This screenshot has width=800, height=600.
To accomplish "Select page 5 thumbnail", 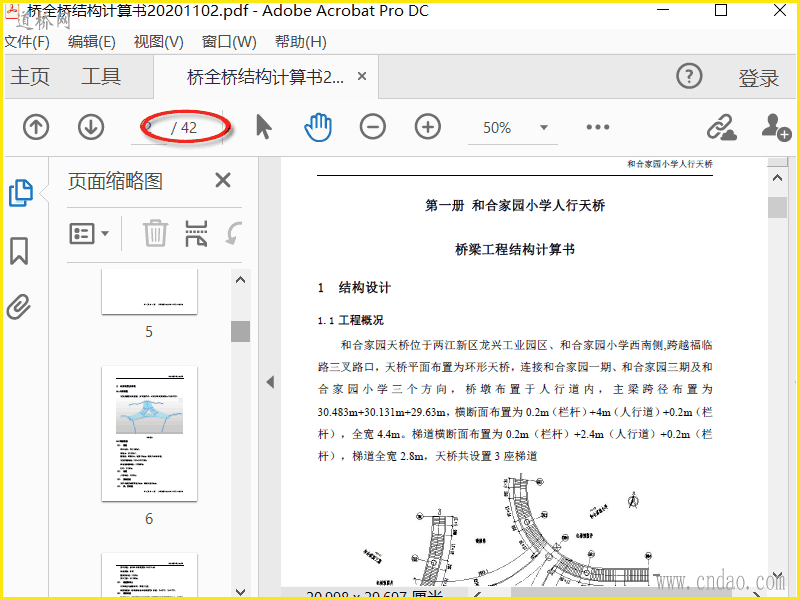I will coord(149,291).
